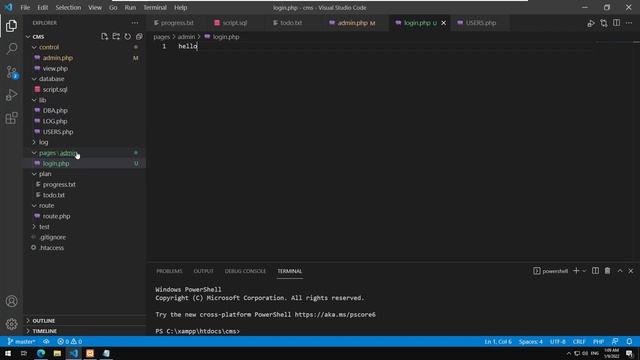This screenshot has height=360, width=640.
Task: Open the Accounts menu icon
Action: 11,301
